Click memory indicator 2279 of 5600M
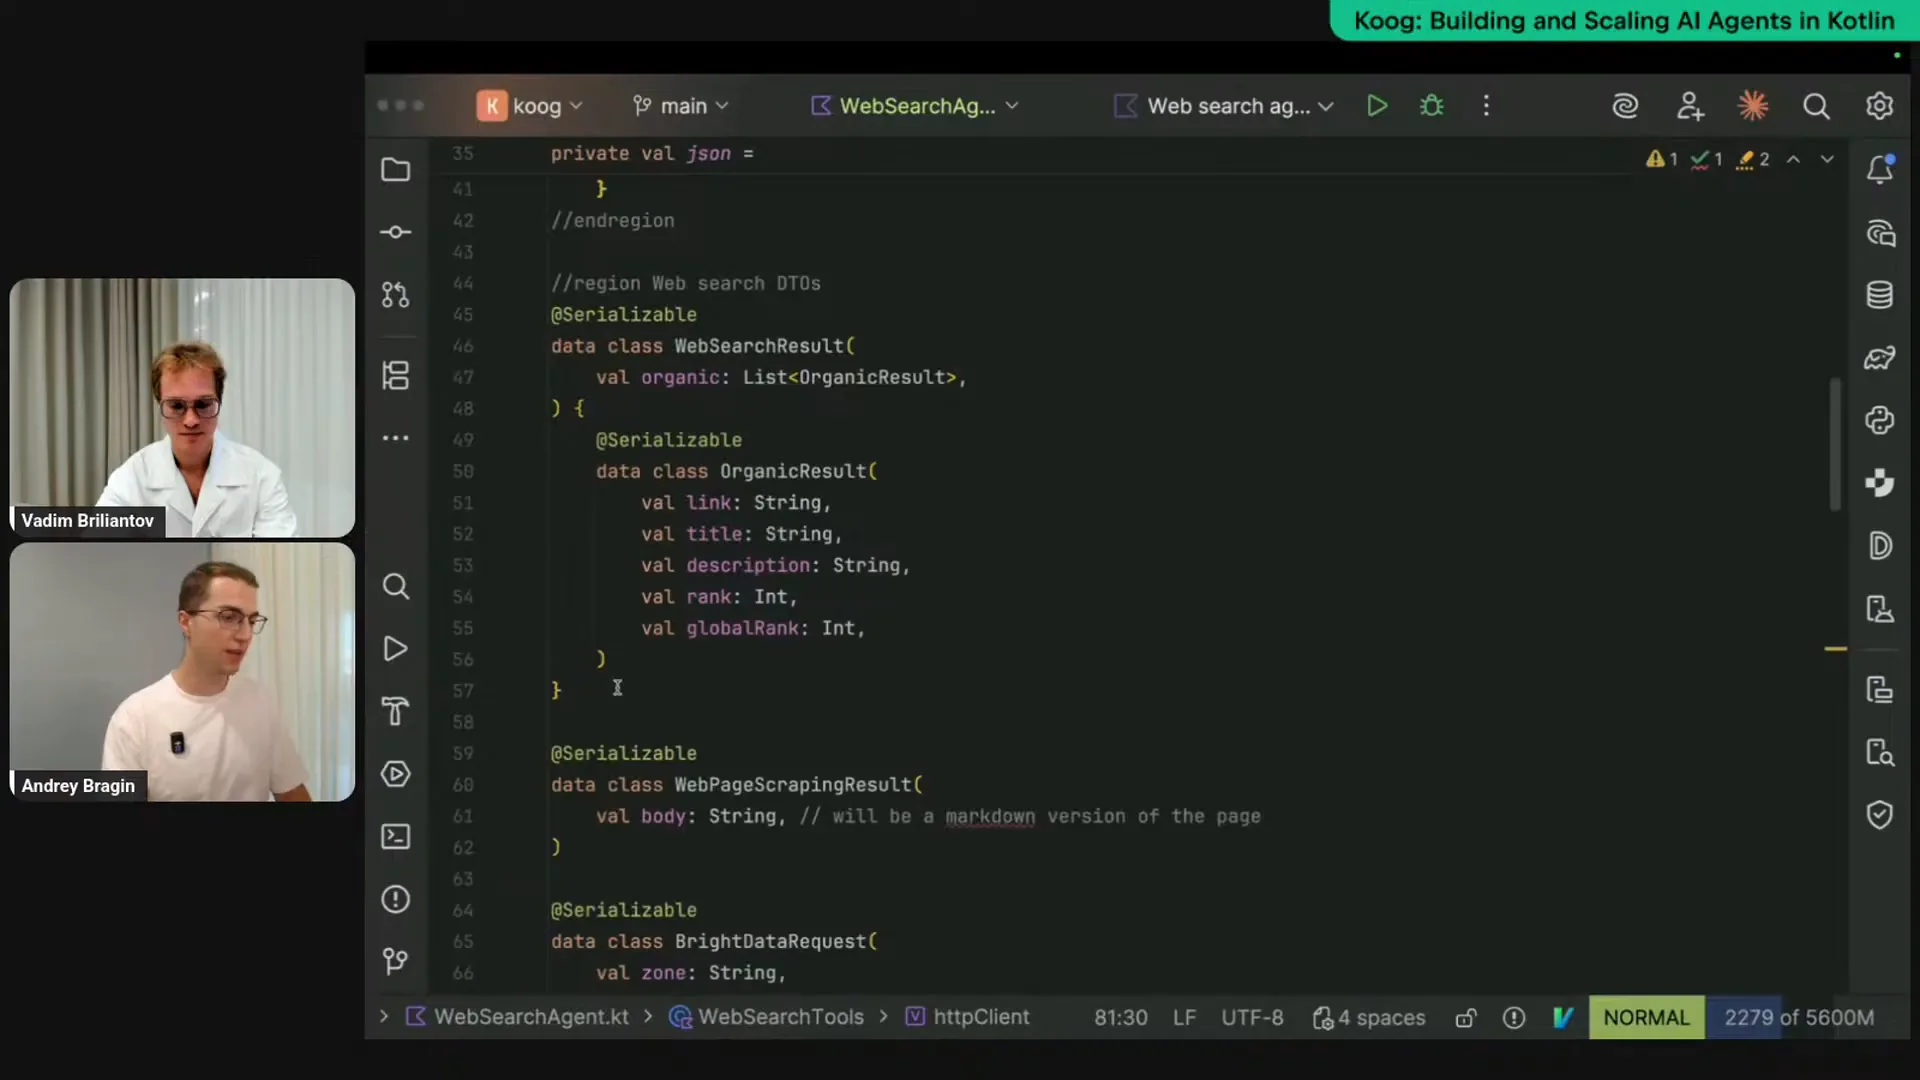This screenshot has height=1080, width=1920. (1799, 1018)
